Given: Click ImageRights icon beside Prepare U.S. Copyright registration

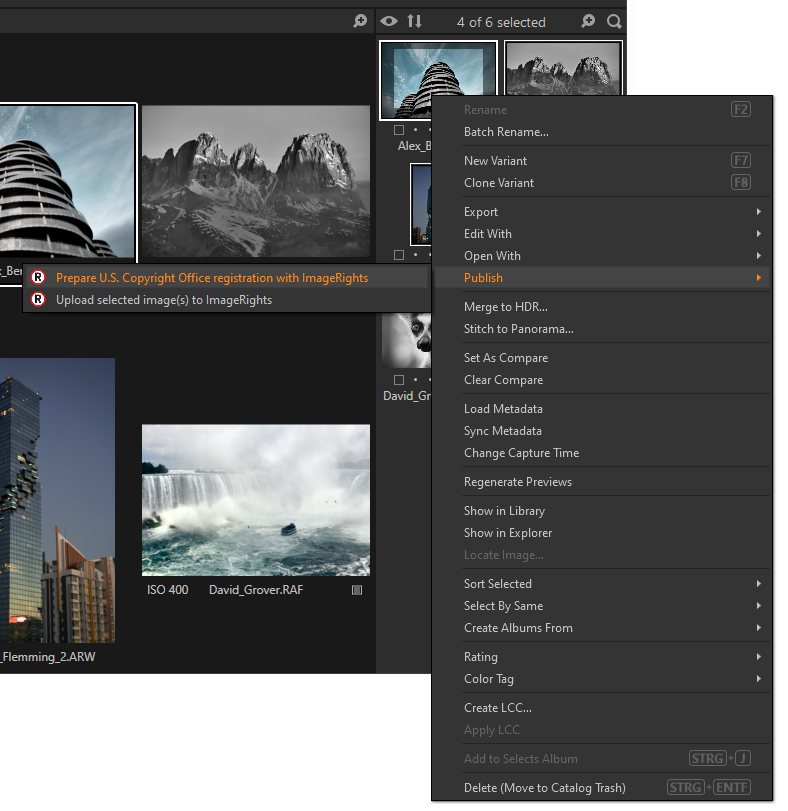Looking at the screenshot, I should click(x=38, y=278).
